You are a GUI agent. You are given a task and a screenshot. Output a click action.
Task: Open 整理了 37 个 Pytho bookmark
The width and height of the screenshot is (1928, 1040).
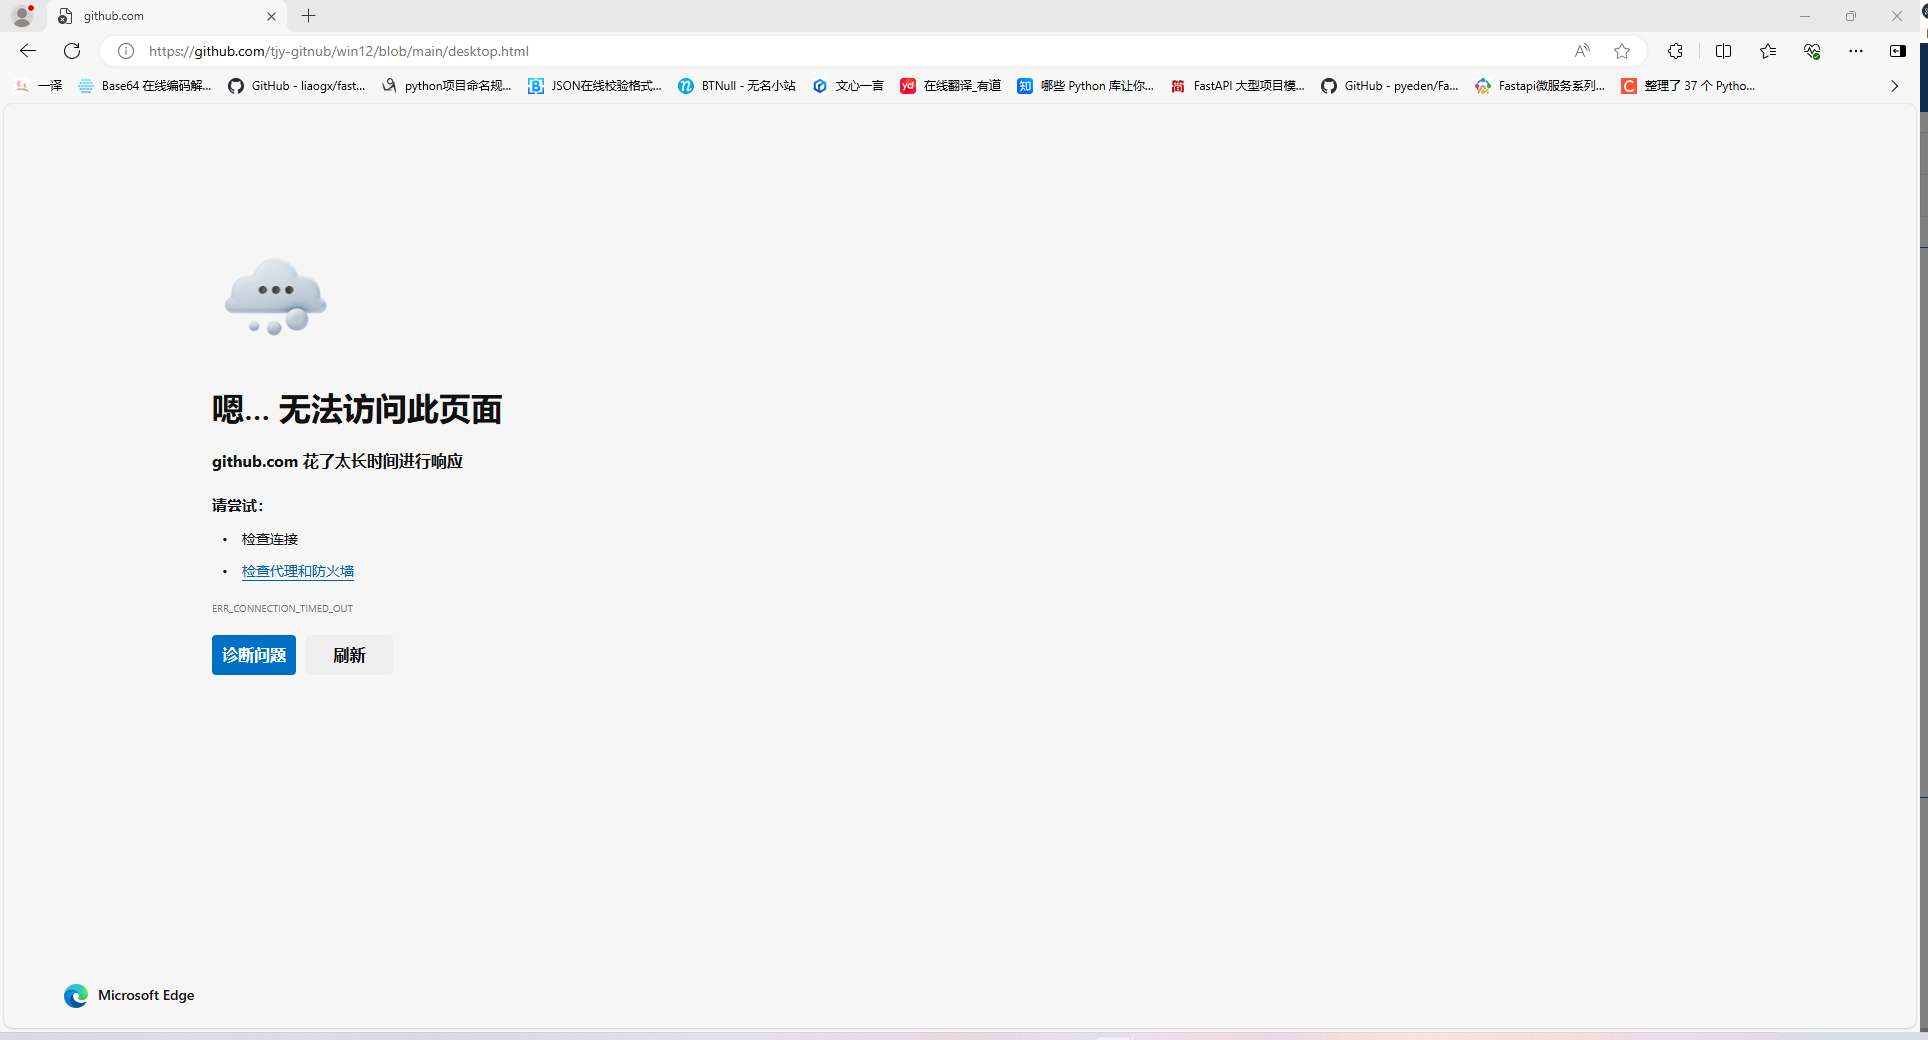click(x=1688, y=86)
